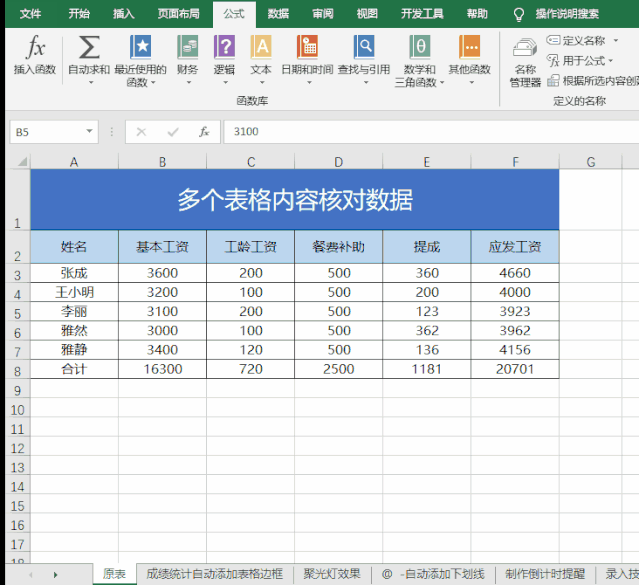Viewport: 639px width, 585px height.
Task: Expand the AutoSum dropdown arrow
Action: point(91,82)
